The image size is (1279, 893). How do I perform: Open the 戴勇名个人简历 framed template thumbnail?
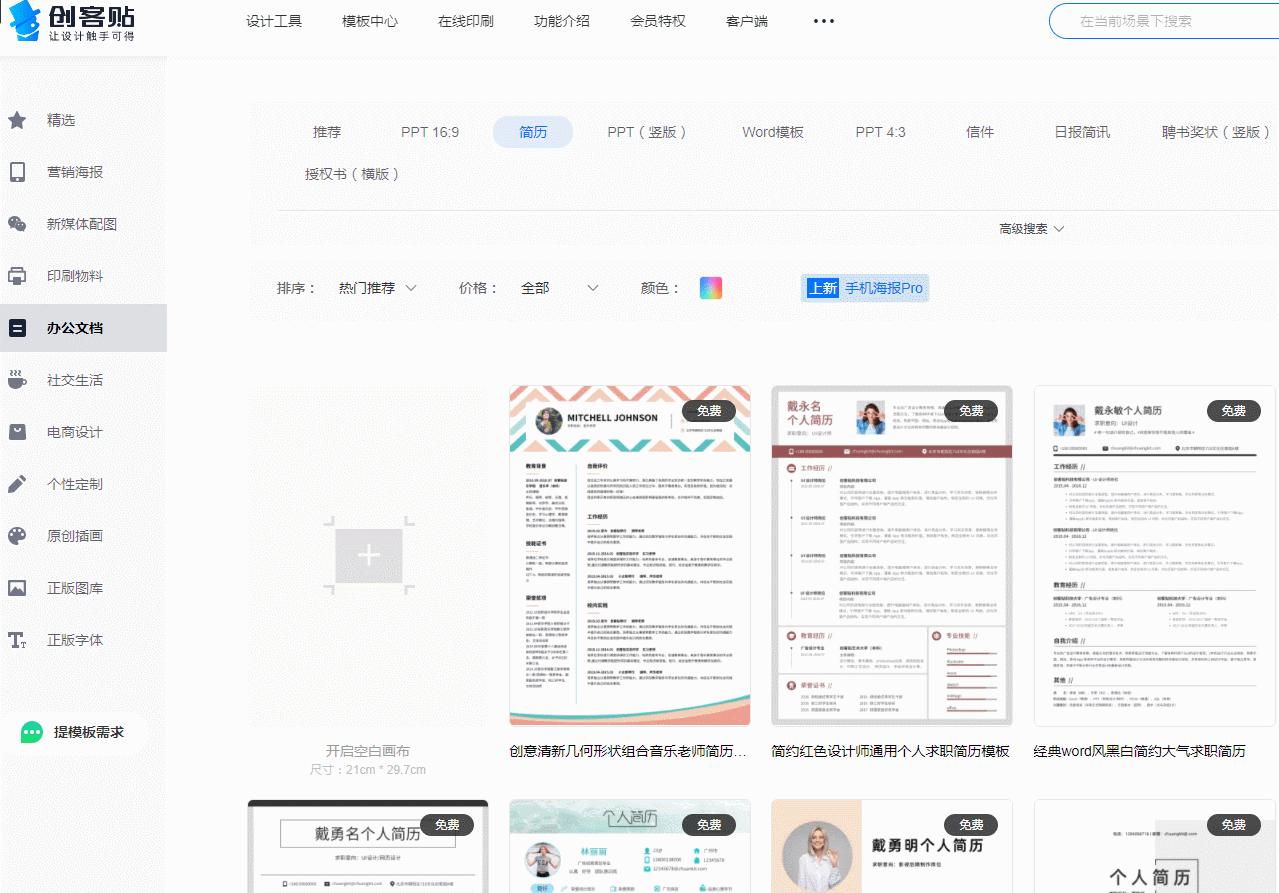368,846
